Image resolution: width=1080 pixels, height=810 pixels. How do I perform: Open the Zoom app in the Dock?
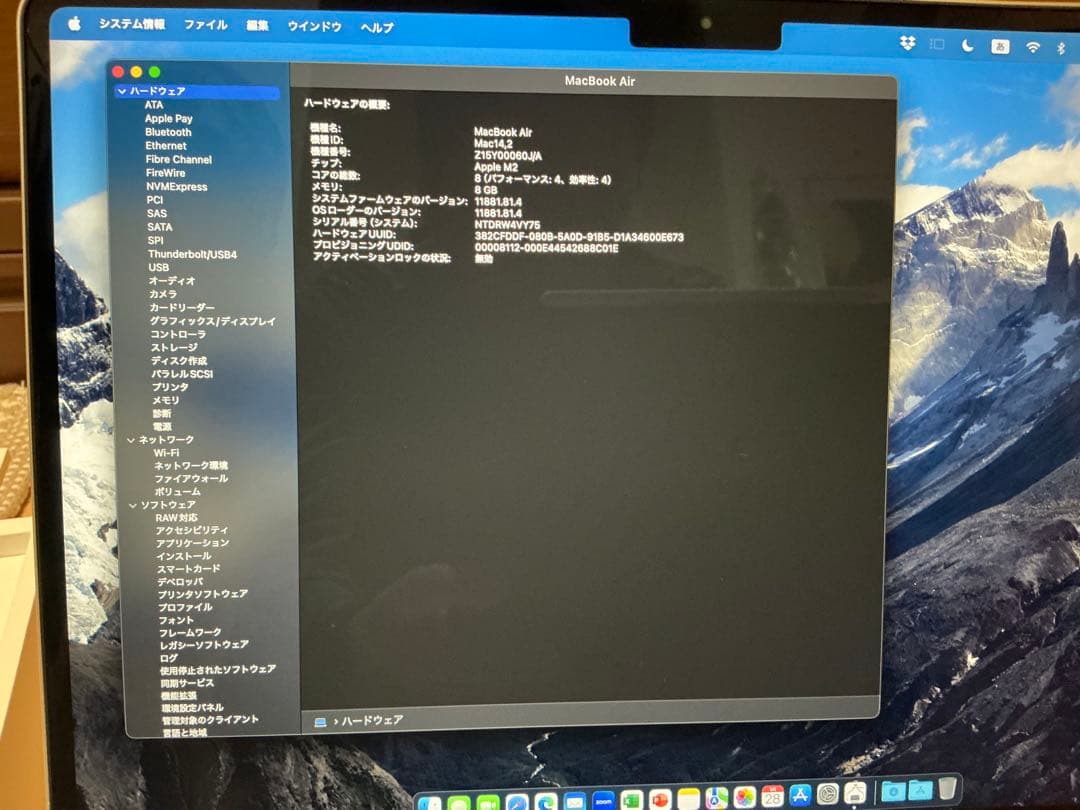coord(603,797)
